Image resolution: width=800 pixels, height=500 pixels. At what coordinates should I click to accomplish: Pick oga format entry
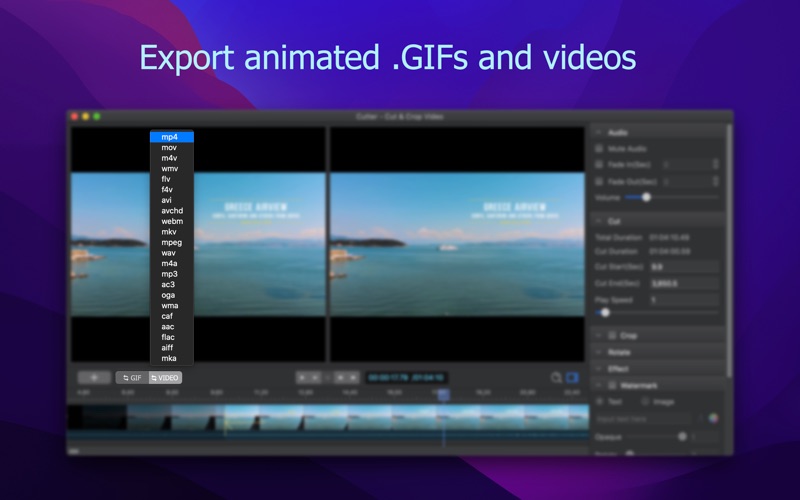pos(172,295)
